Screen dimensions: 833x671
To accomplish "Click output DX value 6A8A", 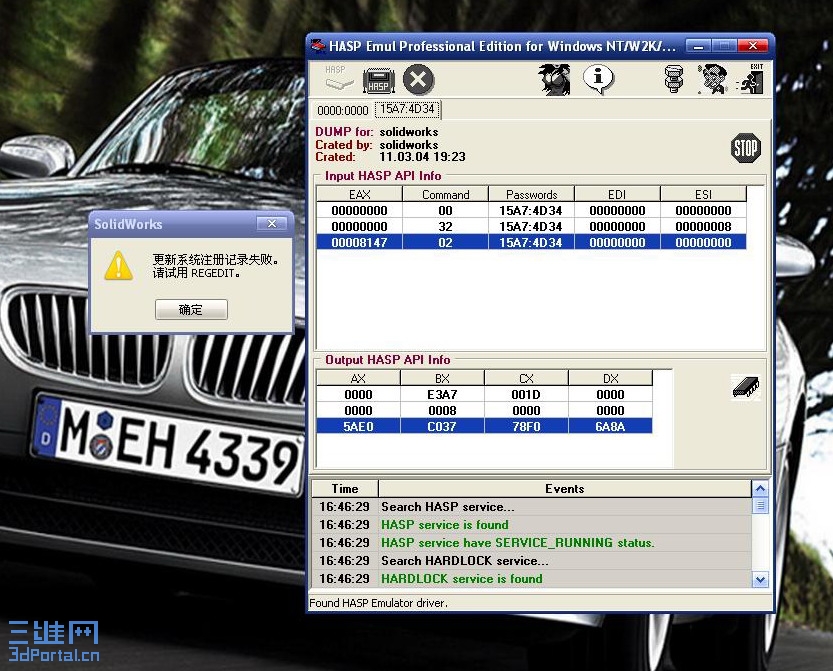I will click(610, 426).
